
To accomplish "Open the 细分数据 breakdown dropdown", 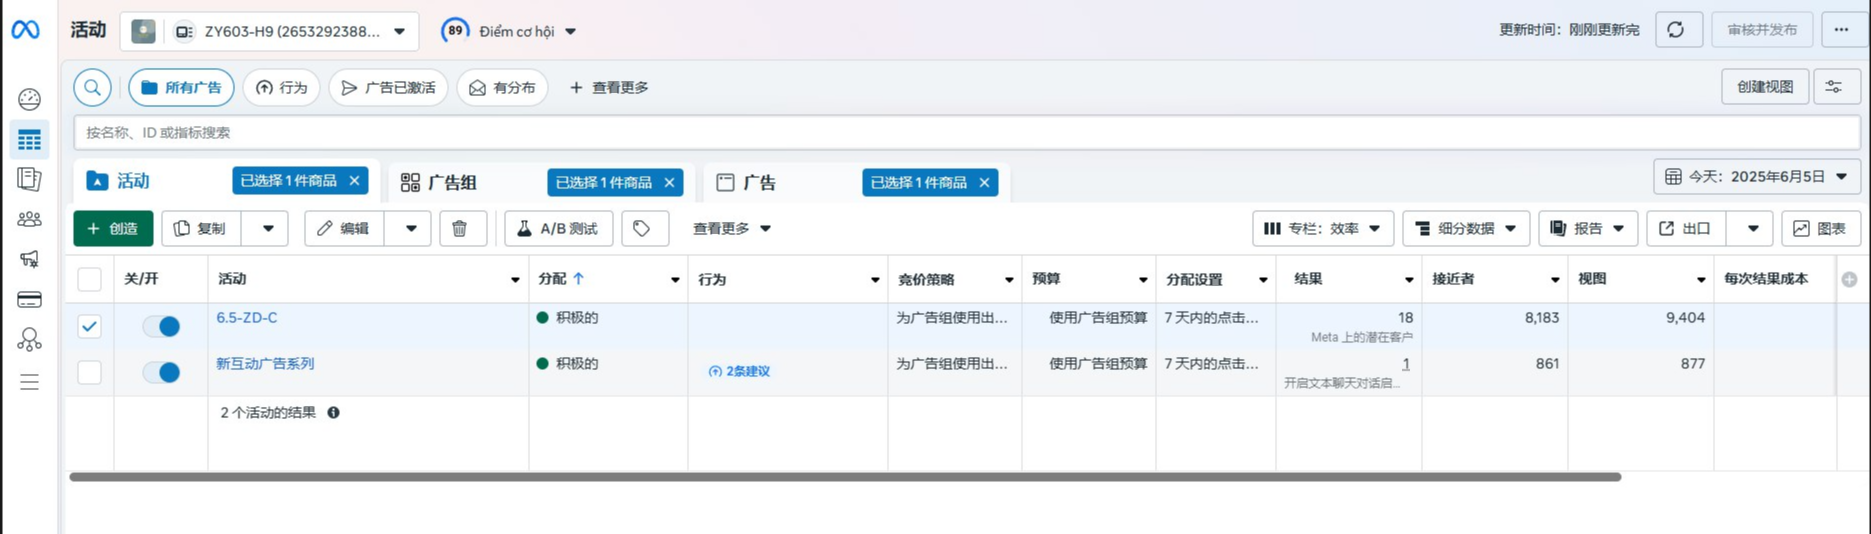I will pyautogui.click(x=1466, y=228).
